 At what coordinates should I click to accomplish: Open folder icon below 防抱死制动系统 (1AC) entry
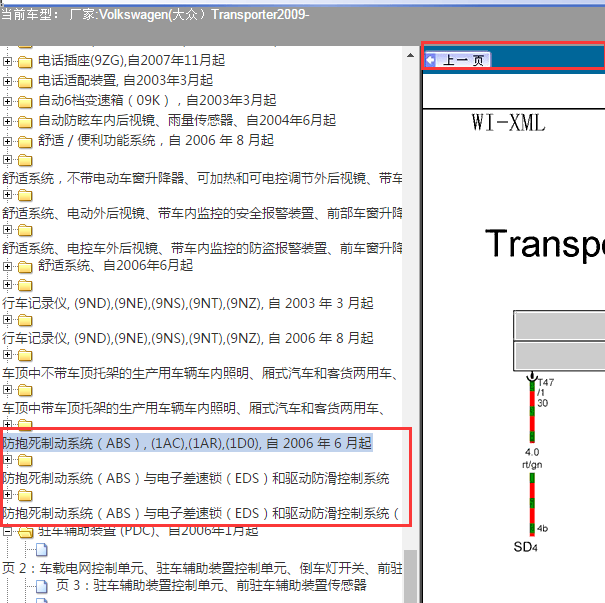tap(25, 460)
